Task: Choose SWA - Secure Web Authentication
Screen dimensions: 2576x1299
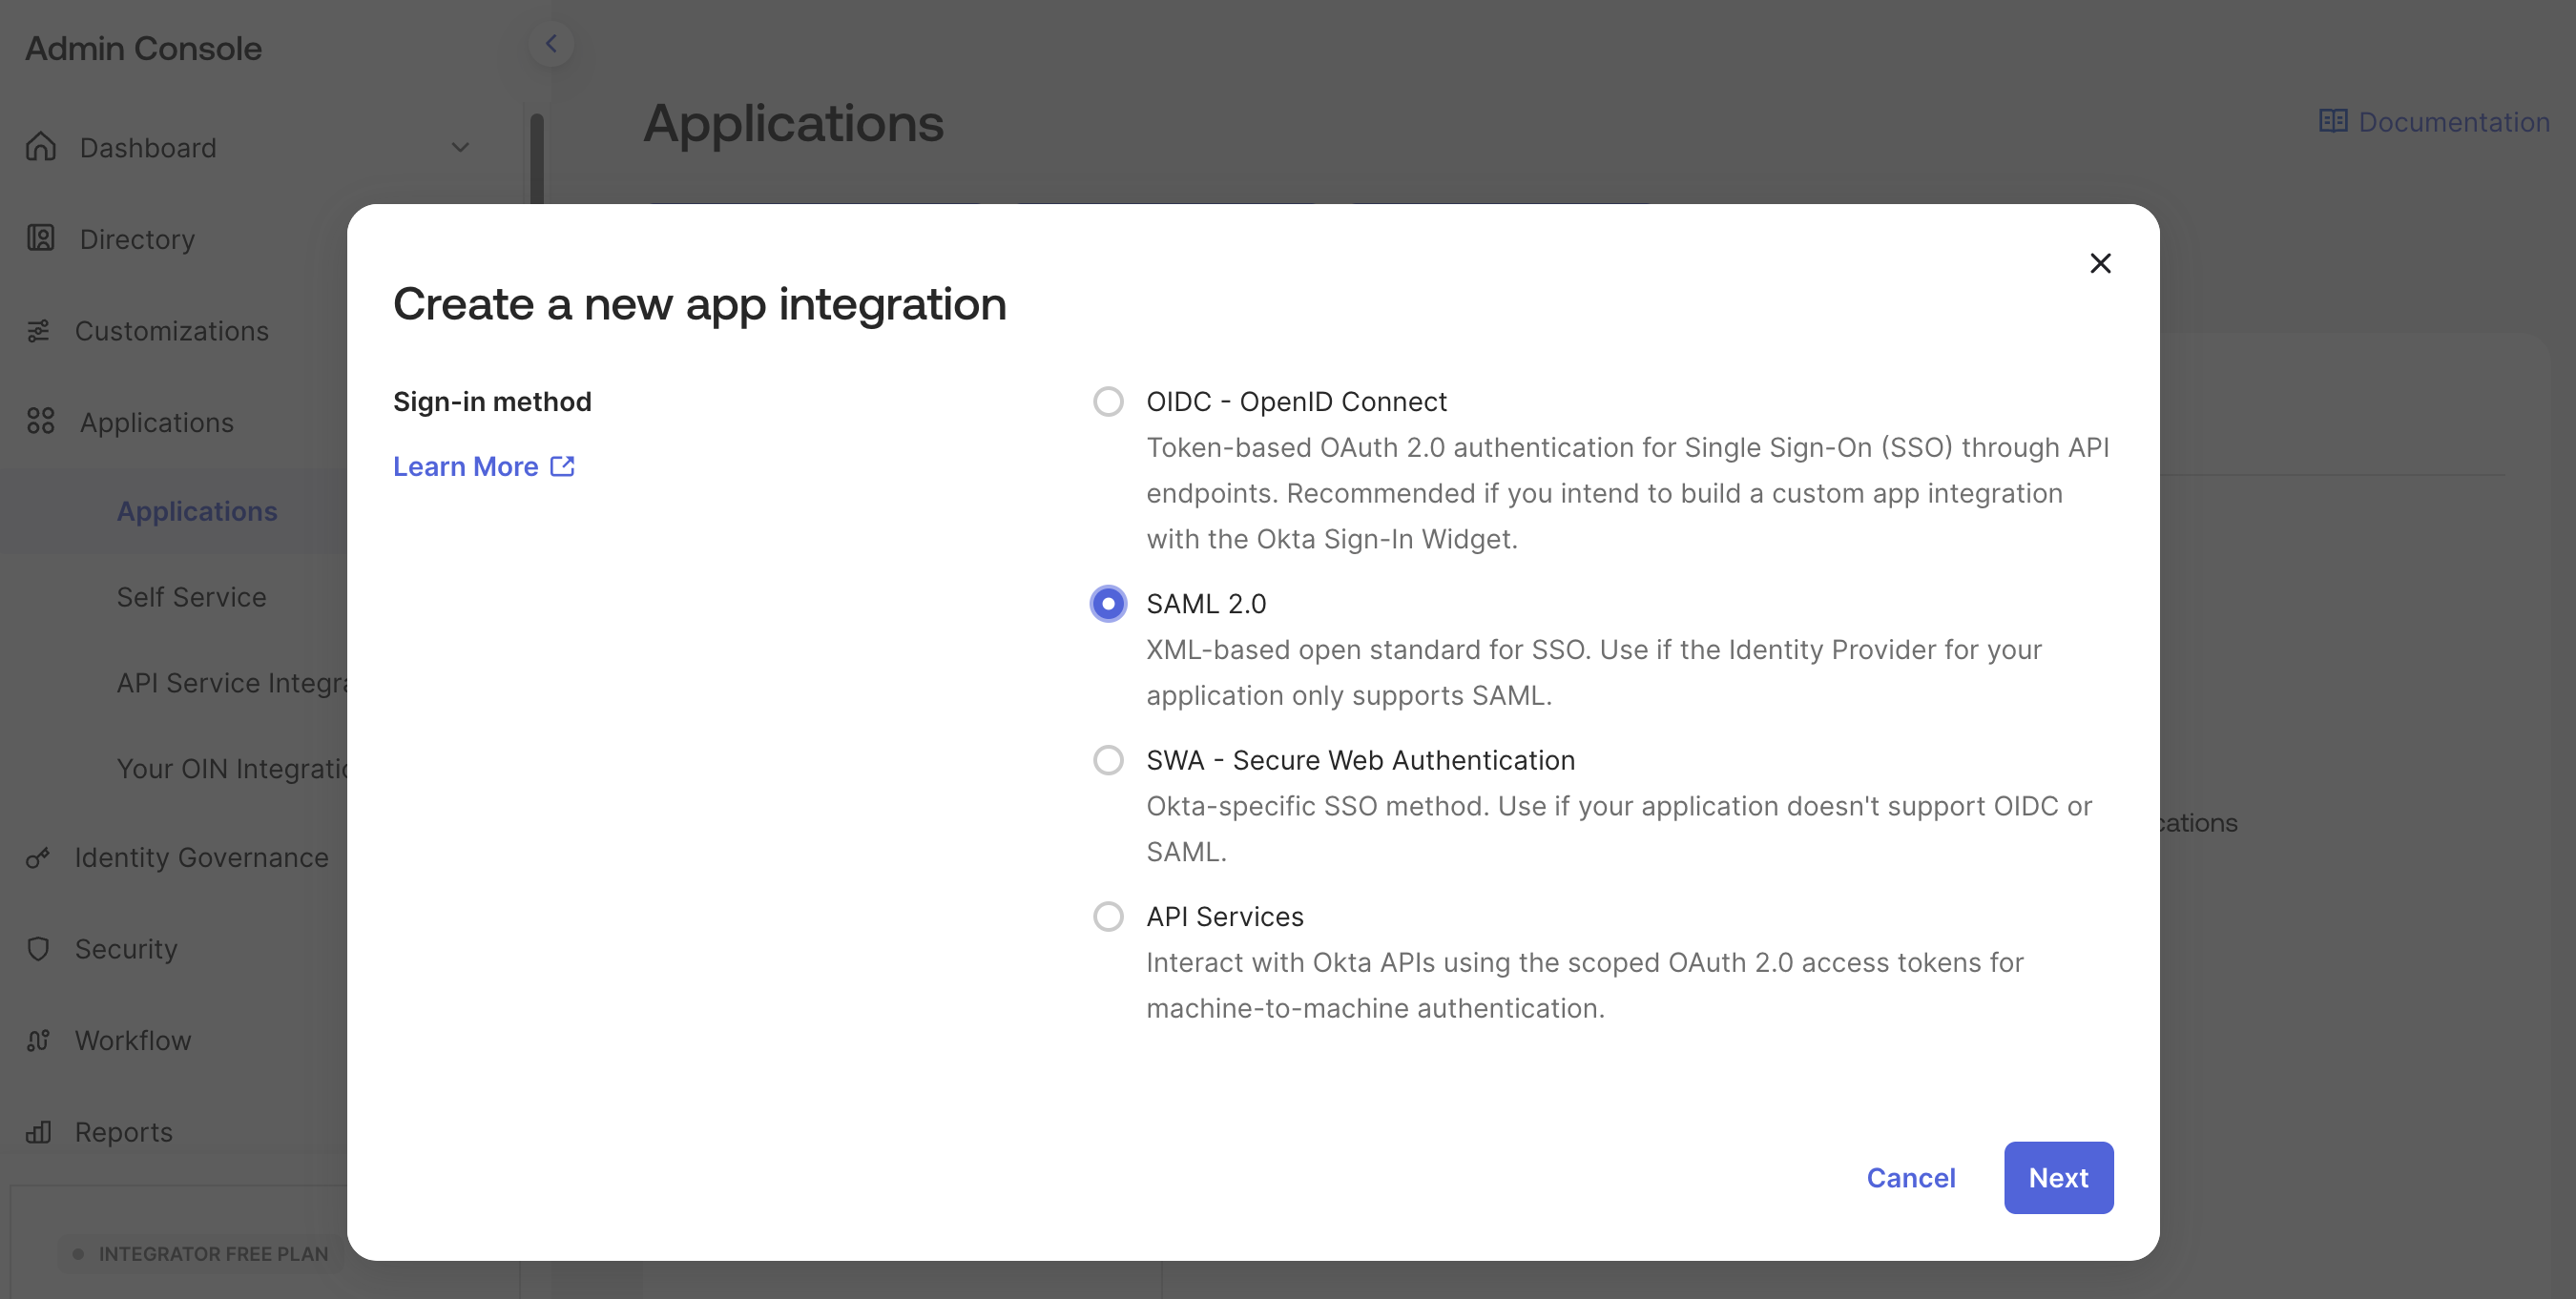Action: (1107, 760)
